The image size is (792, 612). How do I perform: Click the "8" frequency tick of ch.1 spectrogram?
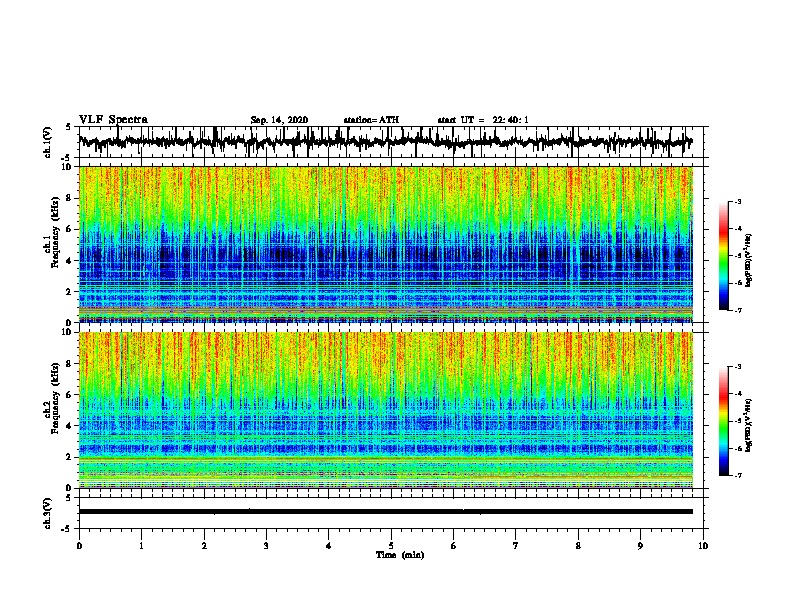coord(69,198)
